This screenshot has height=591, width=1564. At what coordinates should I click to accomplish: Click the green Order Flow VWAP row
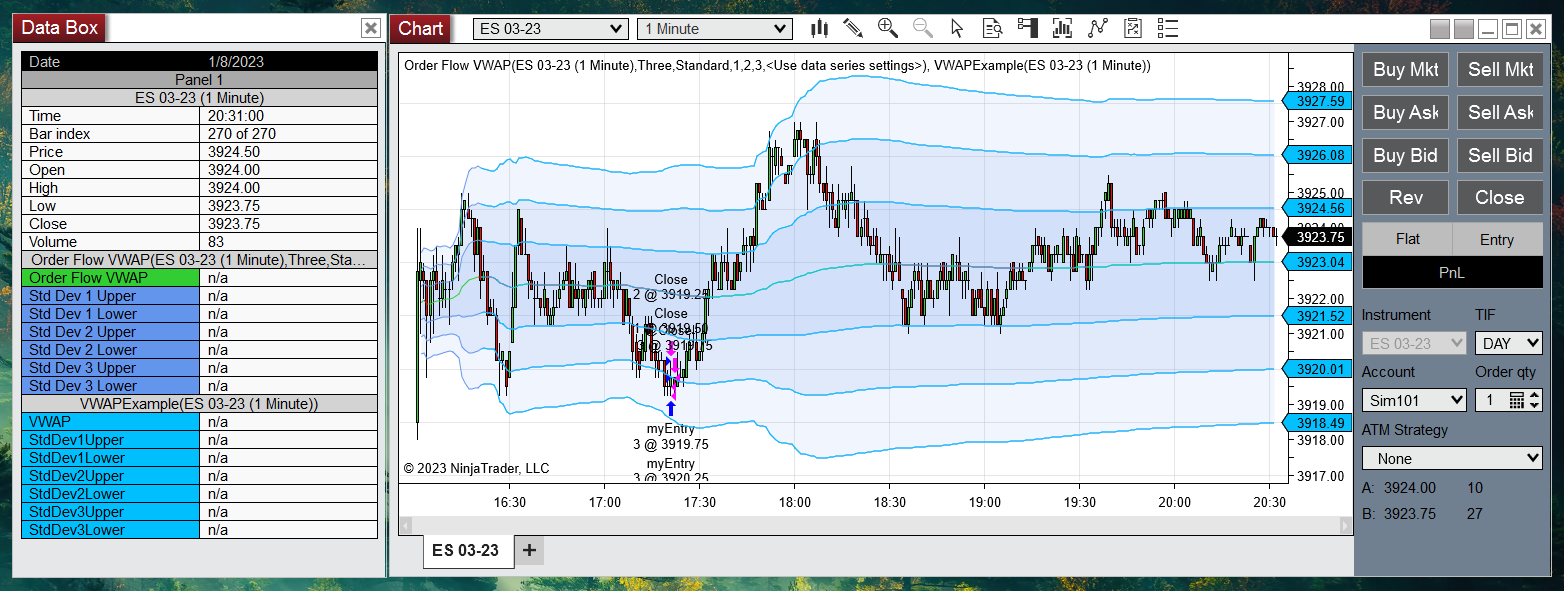200,278
